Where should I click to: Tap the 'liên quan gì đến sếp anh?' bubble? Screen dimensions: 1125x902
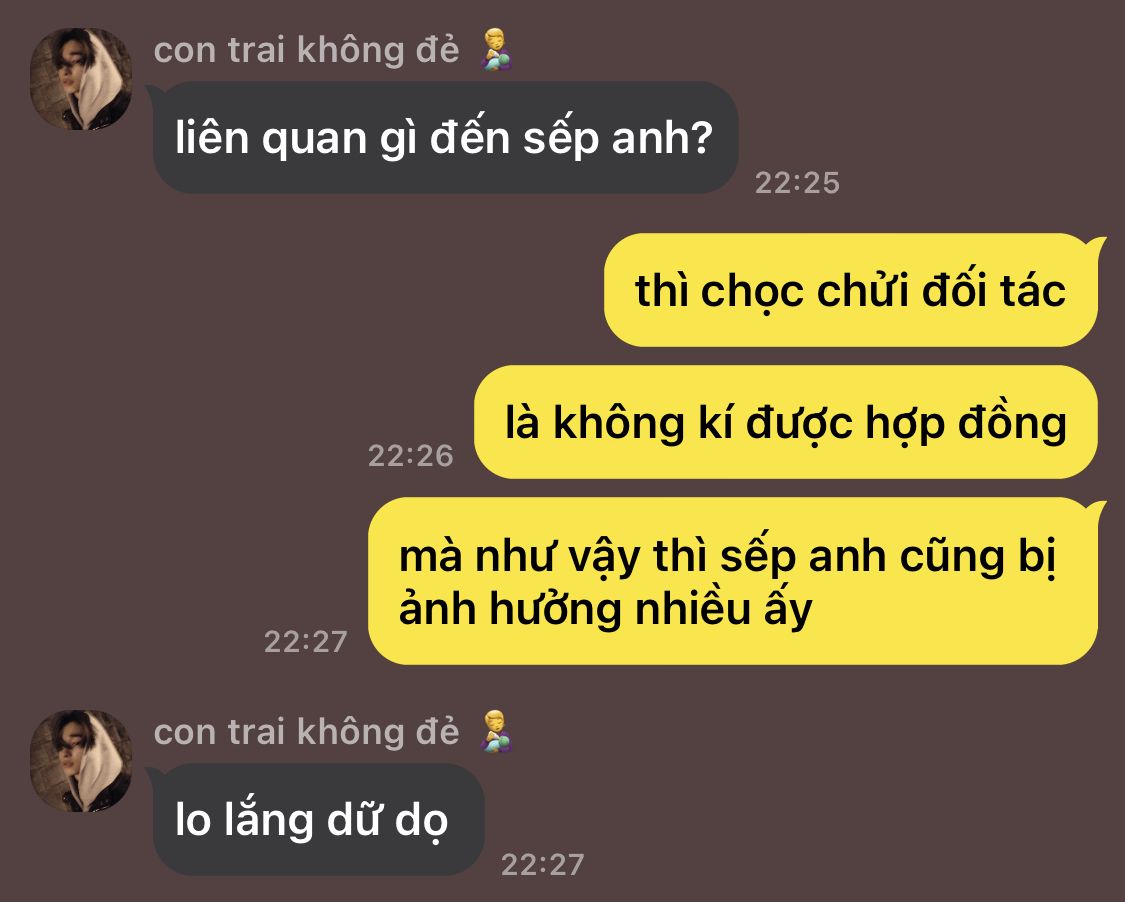445,137
